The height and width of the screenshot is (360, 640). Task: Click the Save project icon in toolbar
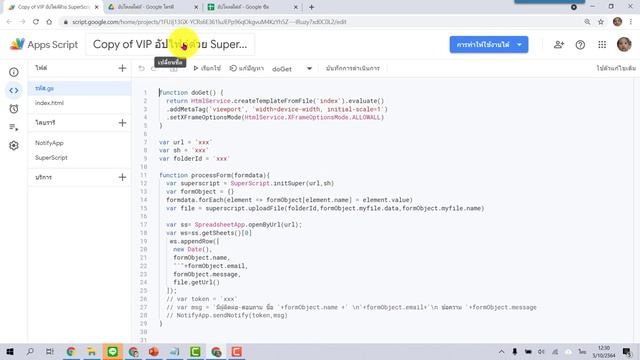(x=174, y=70)
